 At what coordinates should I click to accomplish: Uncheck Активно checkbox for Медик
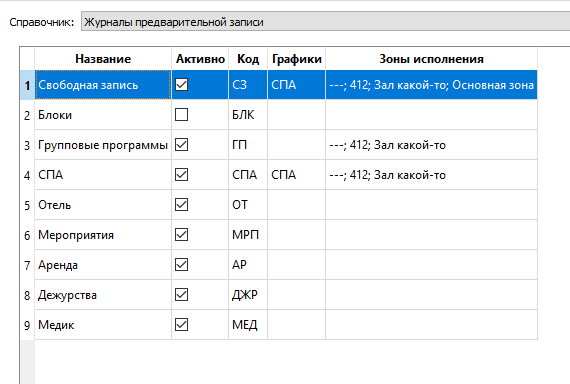[x=181, y=325]
